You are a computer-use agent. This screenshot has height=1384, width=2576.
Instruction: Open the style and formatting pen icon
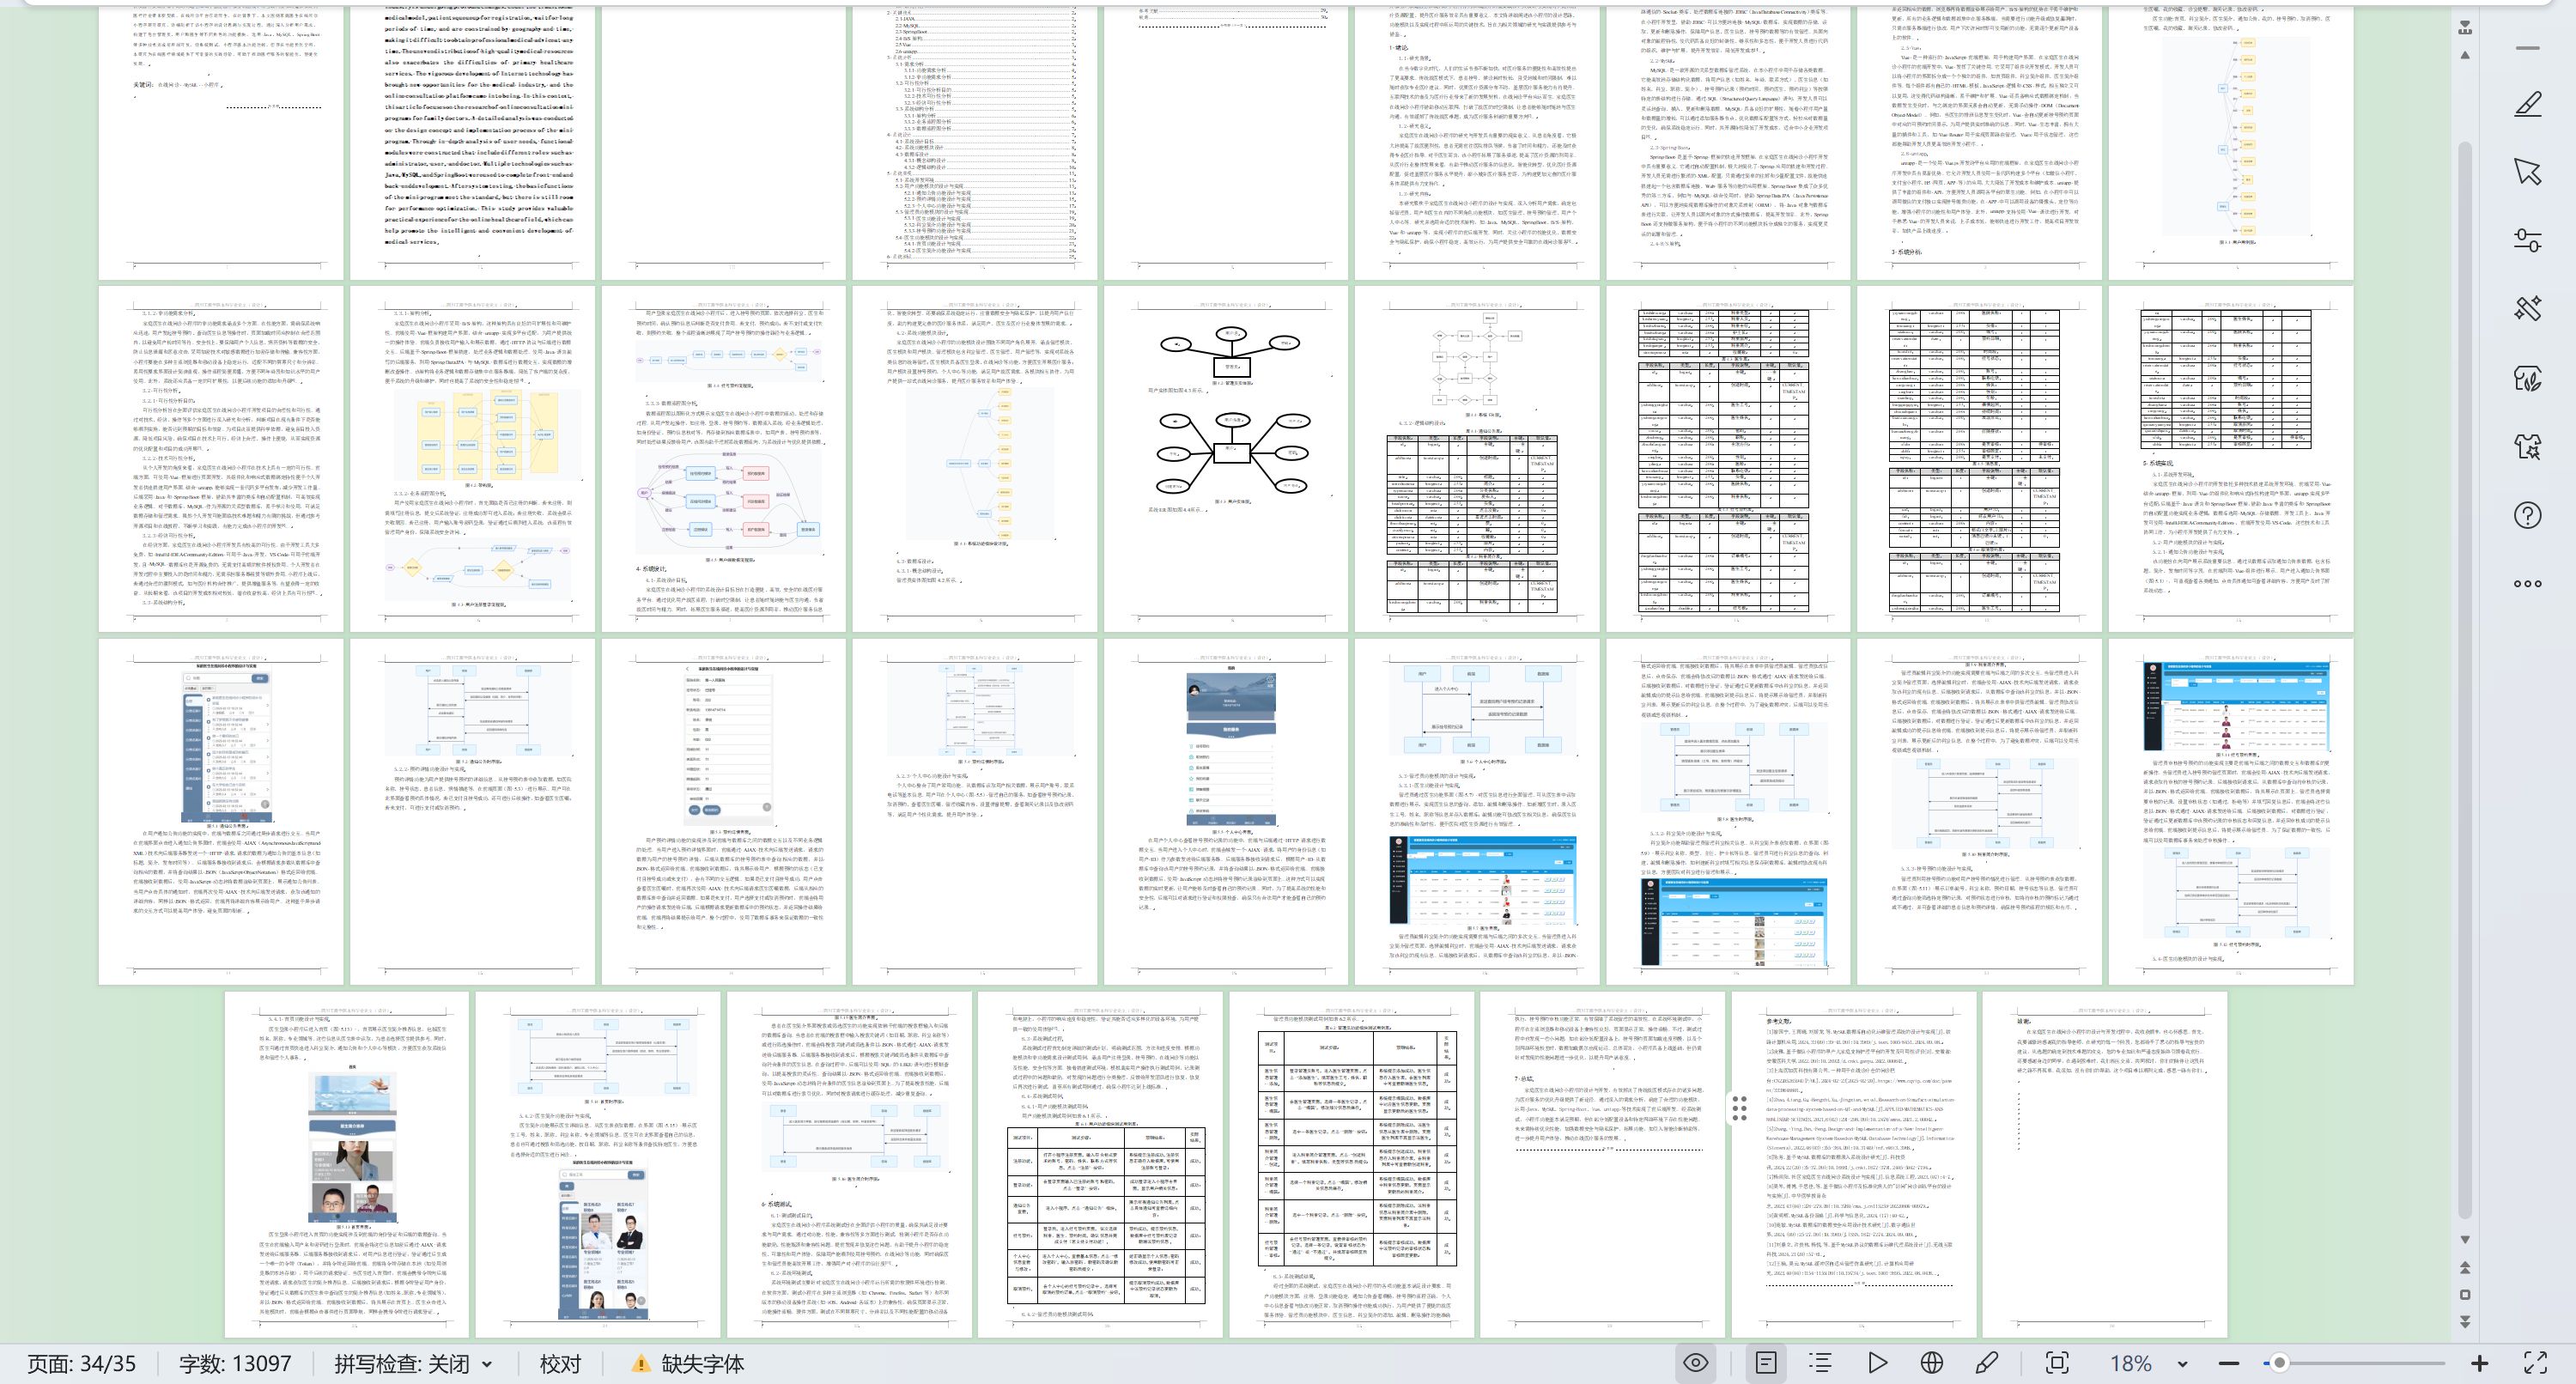(x=2527, y=103)
